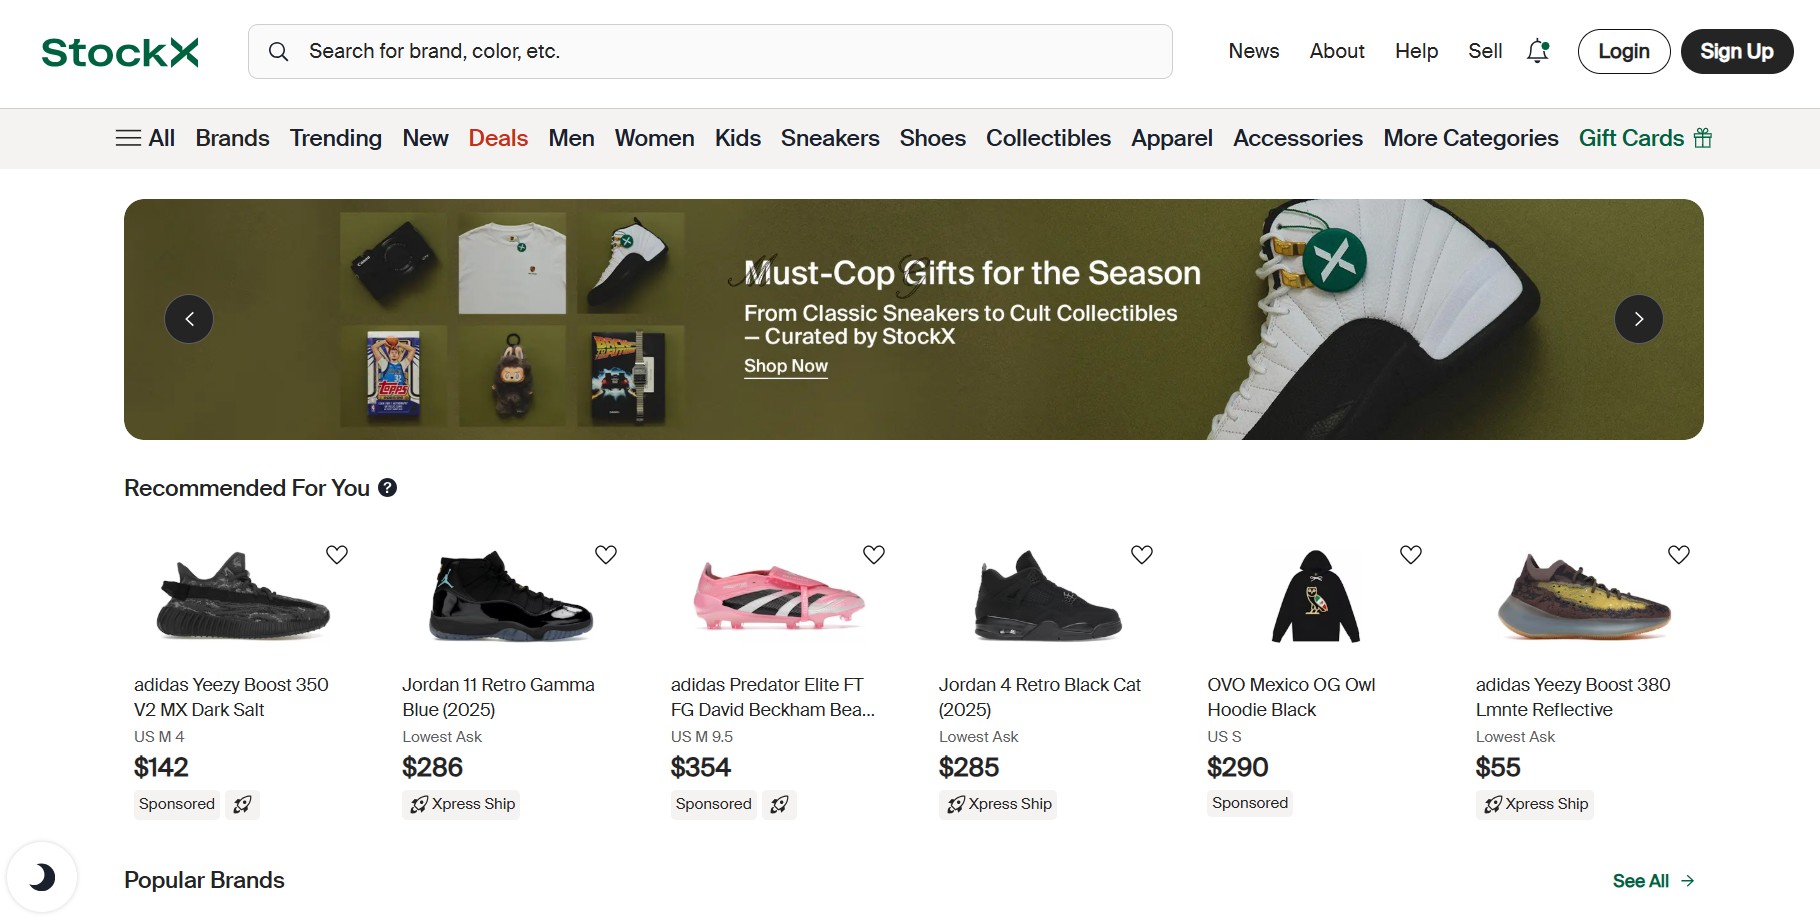The height and width of the screenshot is (922, 1820).
Task: Open the notification bell
Action: [x=1535, y=52]
